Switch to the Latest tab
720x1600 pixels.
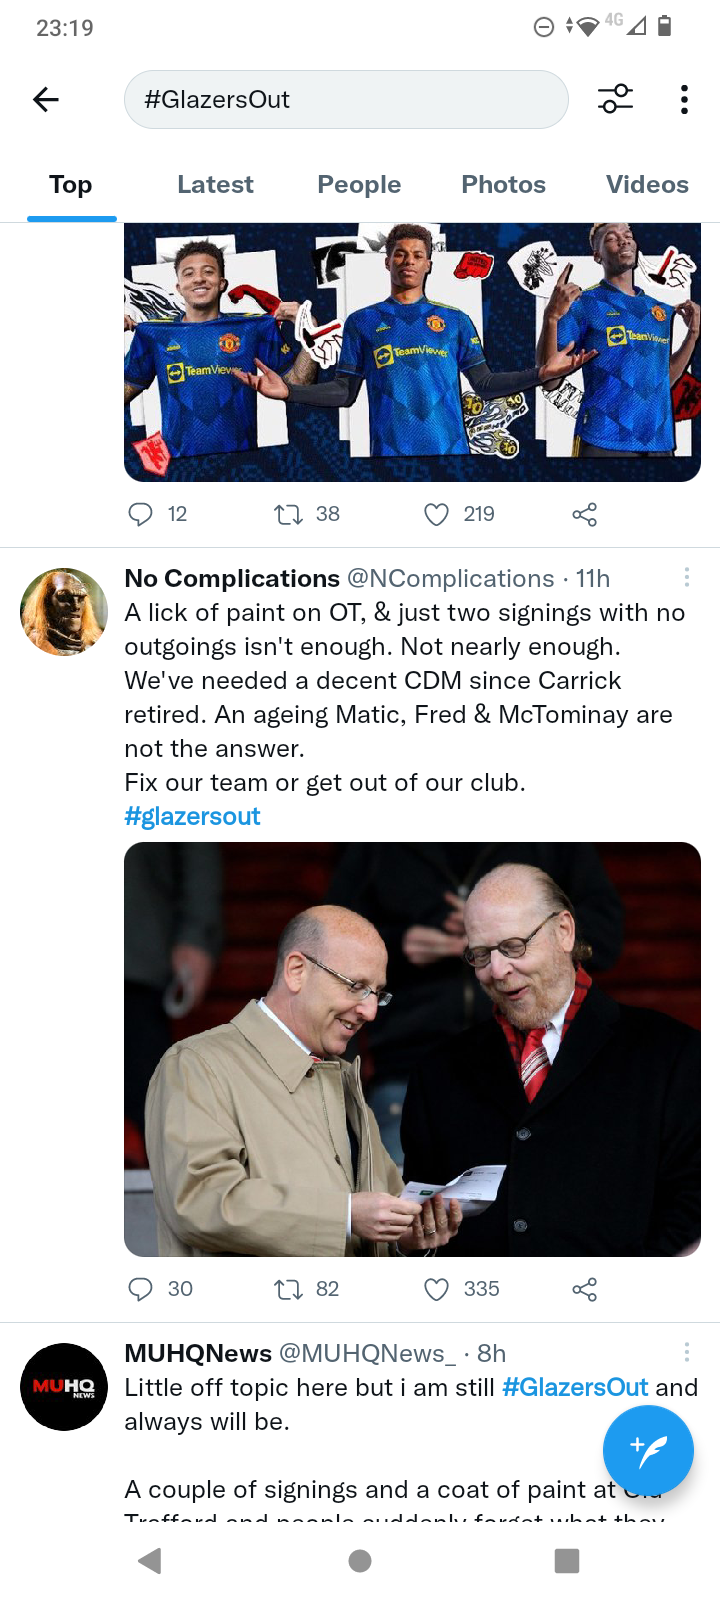(215, 185)
